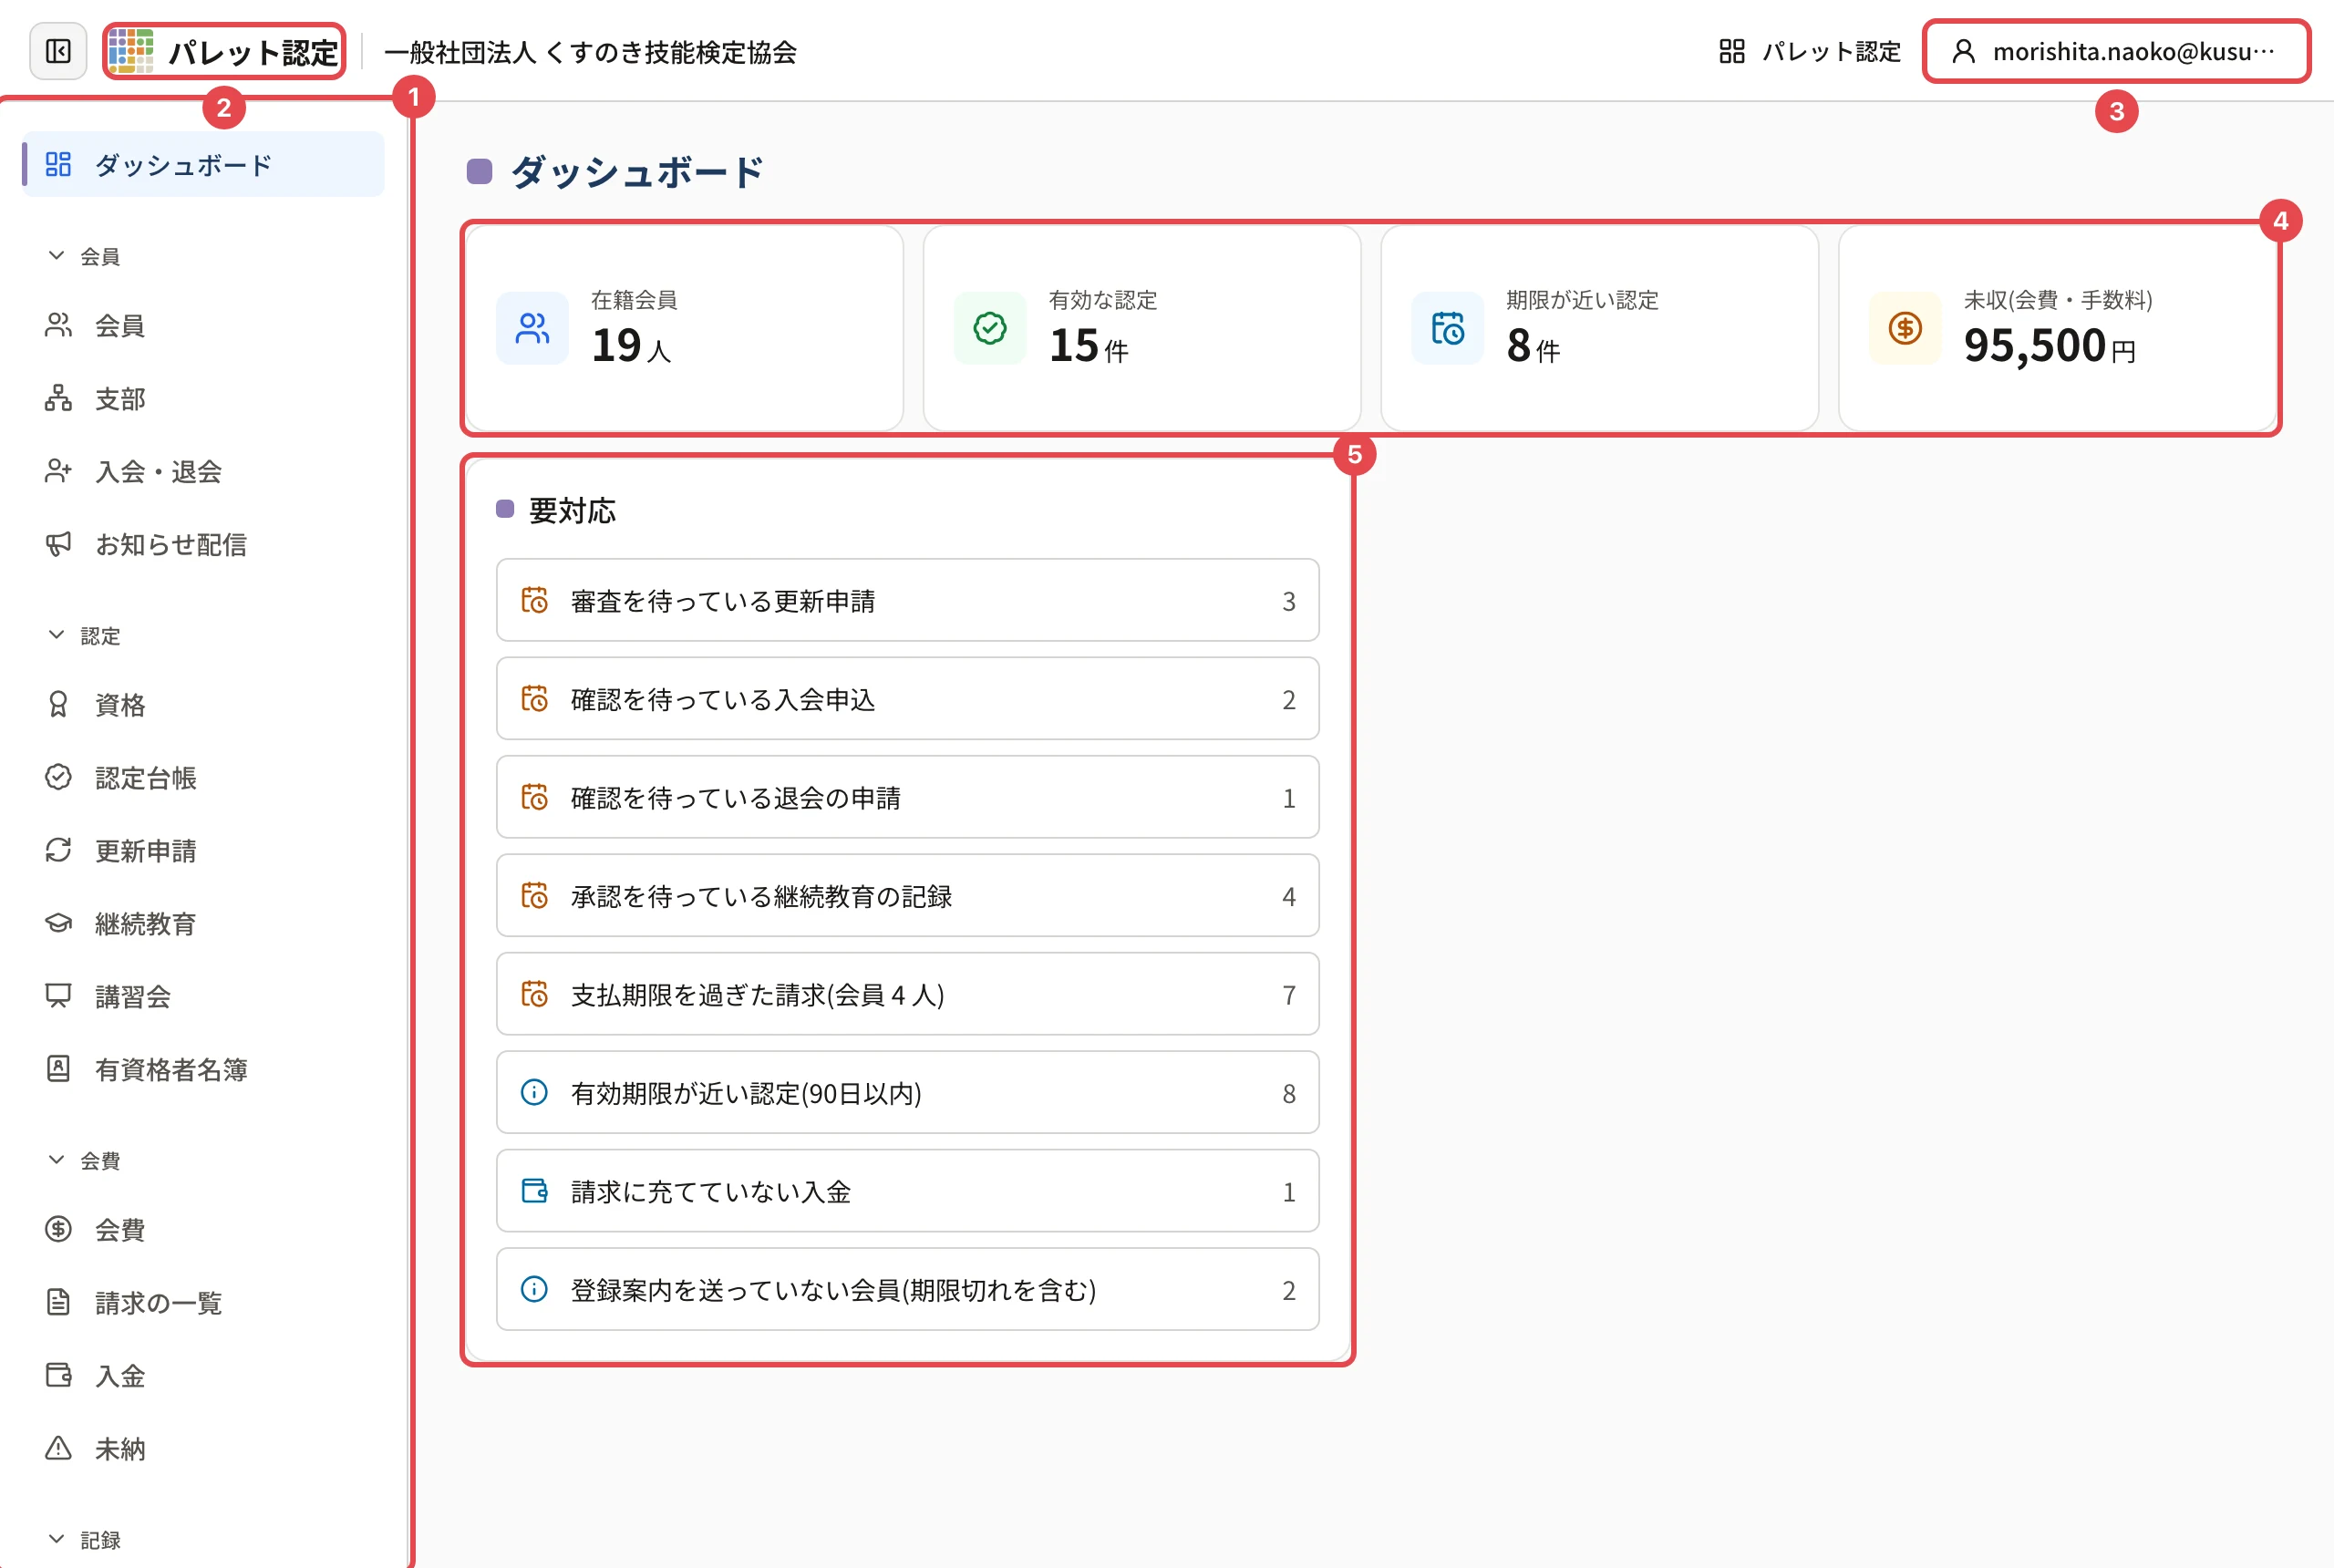
Task: Select the 入金 wallet icon in sidebar
Action: (58, 1375)
